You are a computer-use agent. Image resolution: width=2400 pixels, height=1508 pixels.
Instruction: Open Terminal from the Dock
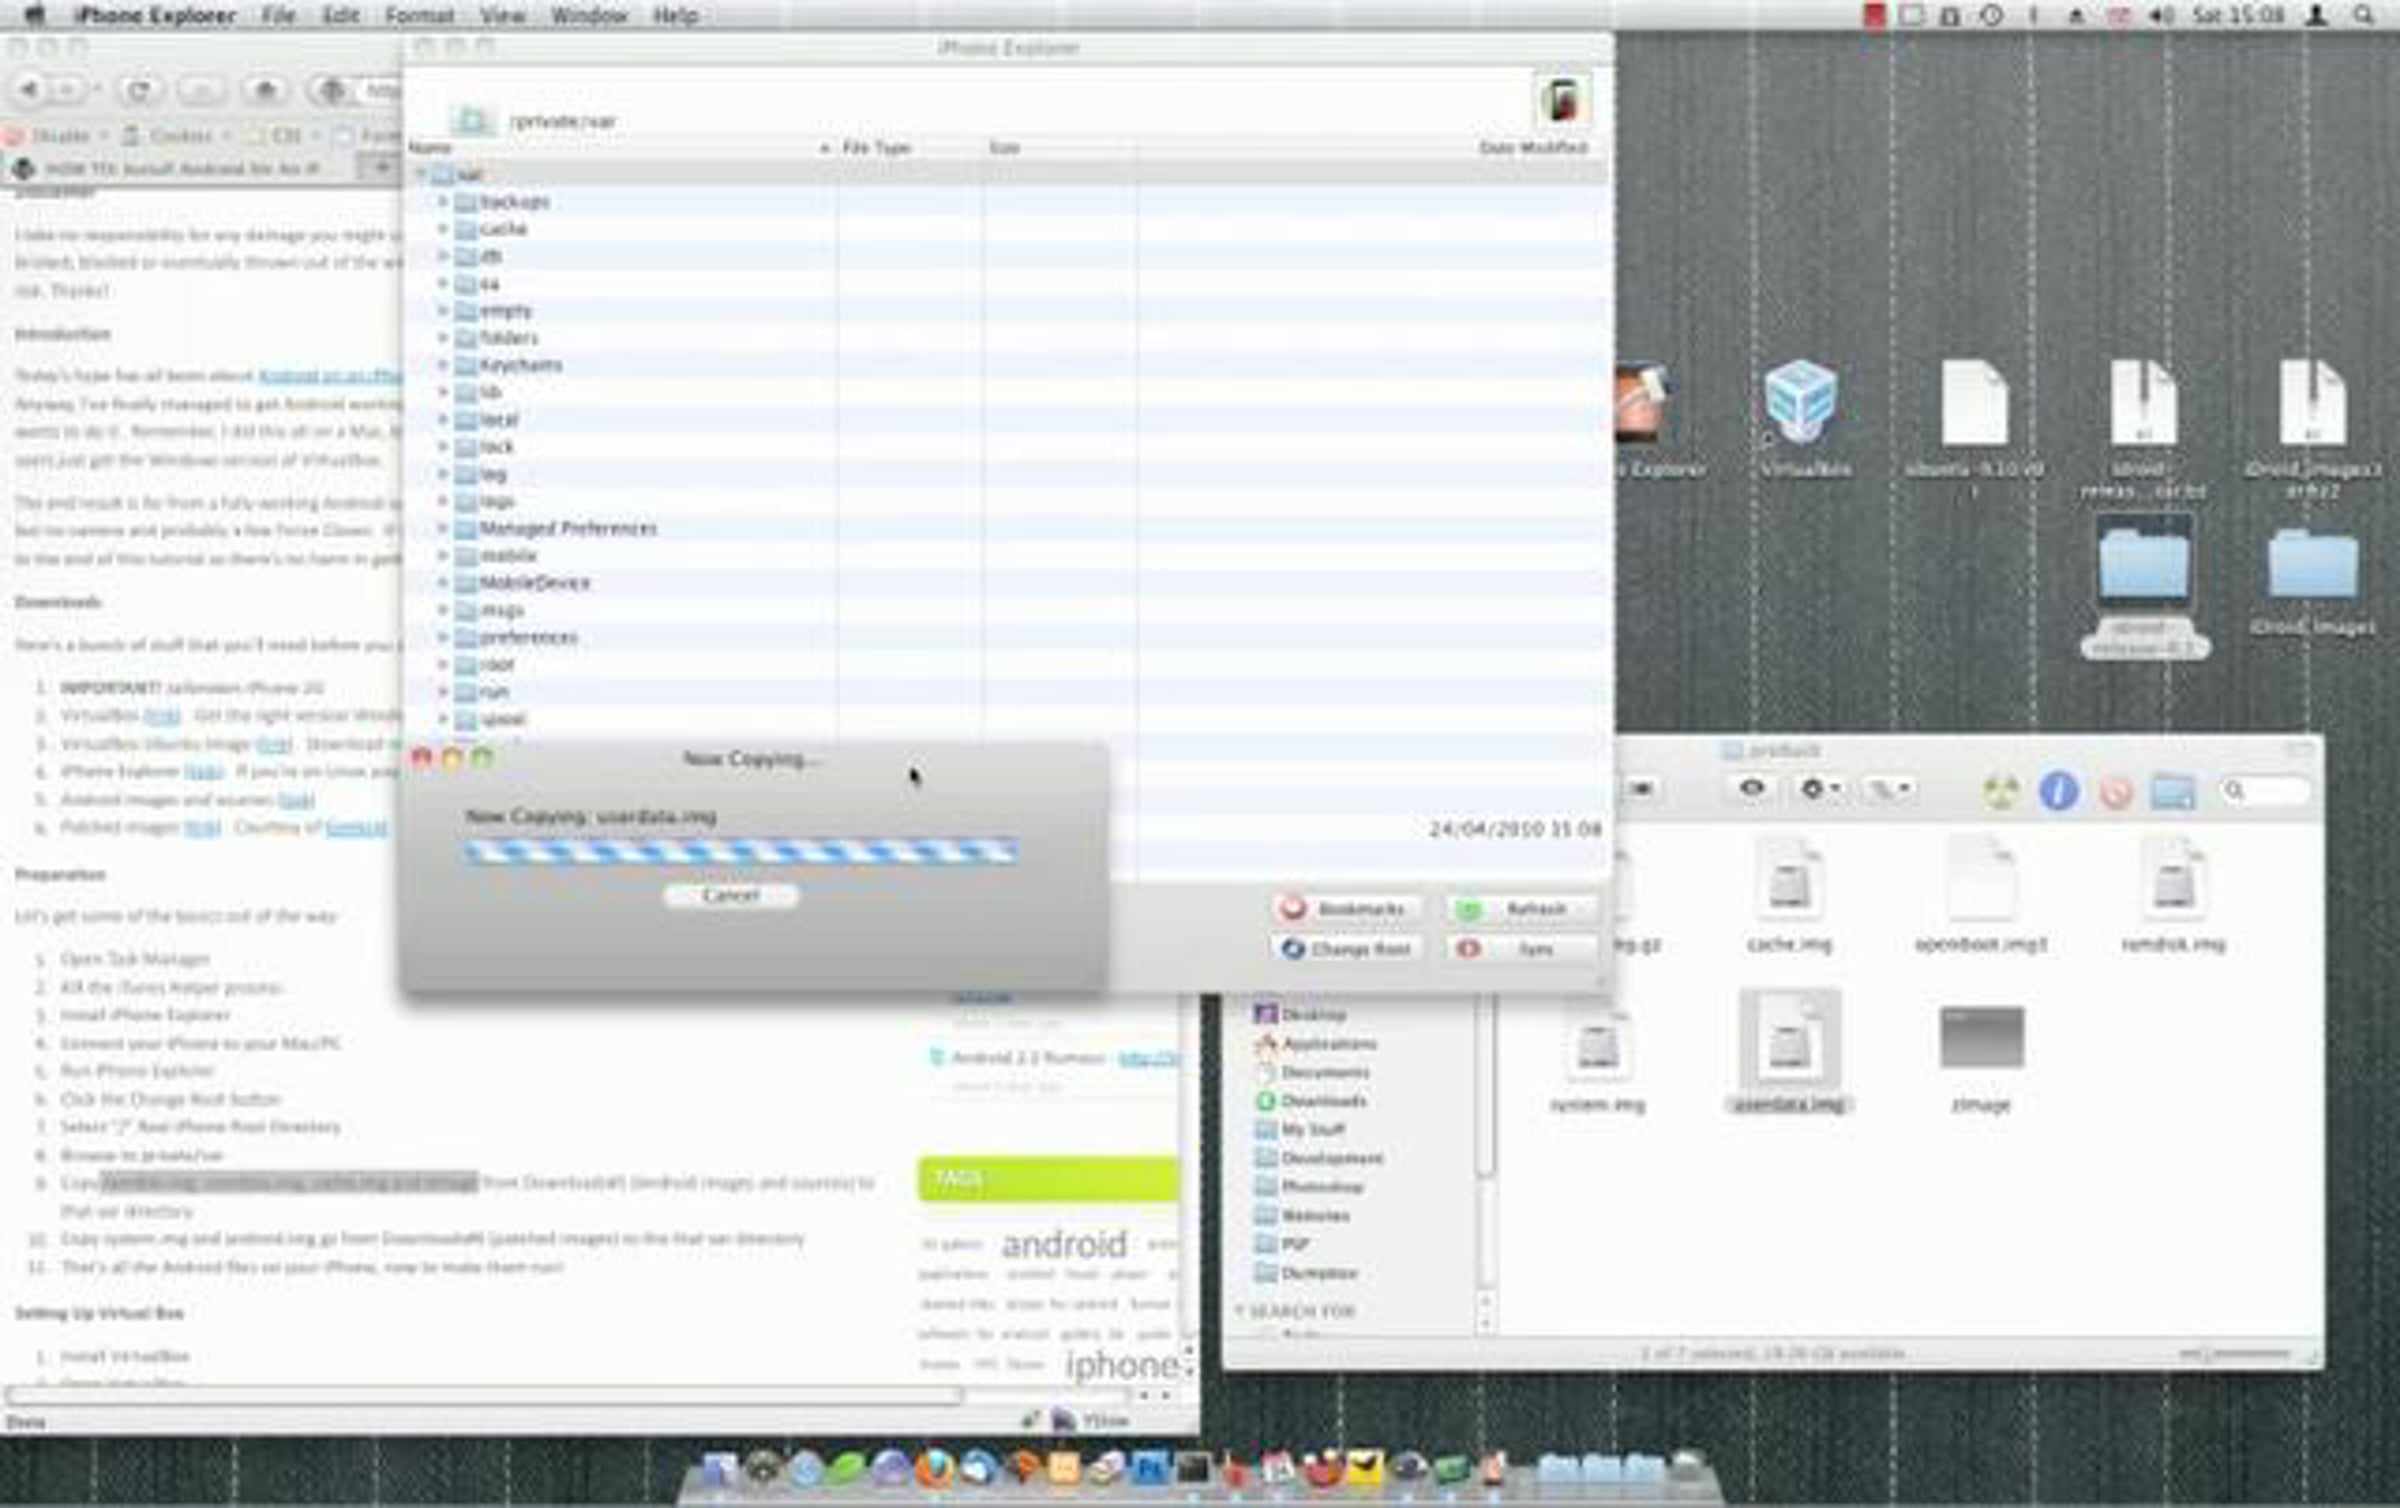(1193, 1468)
